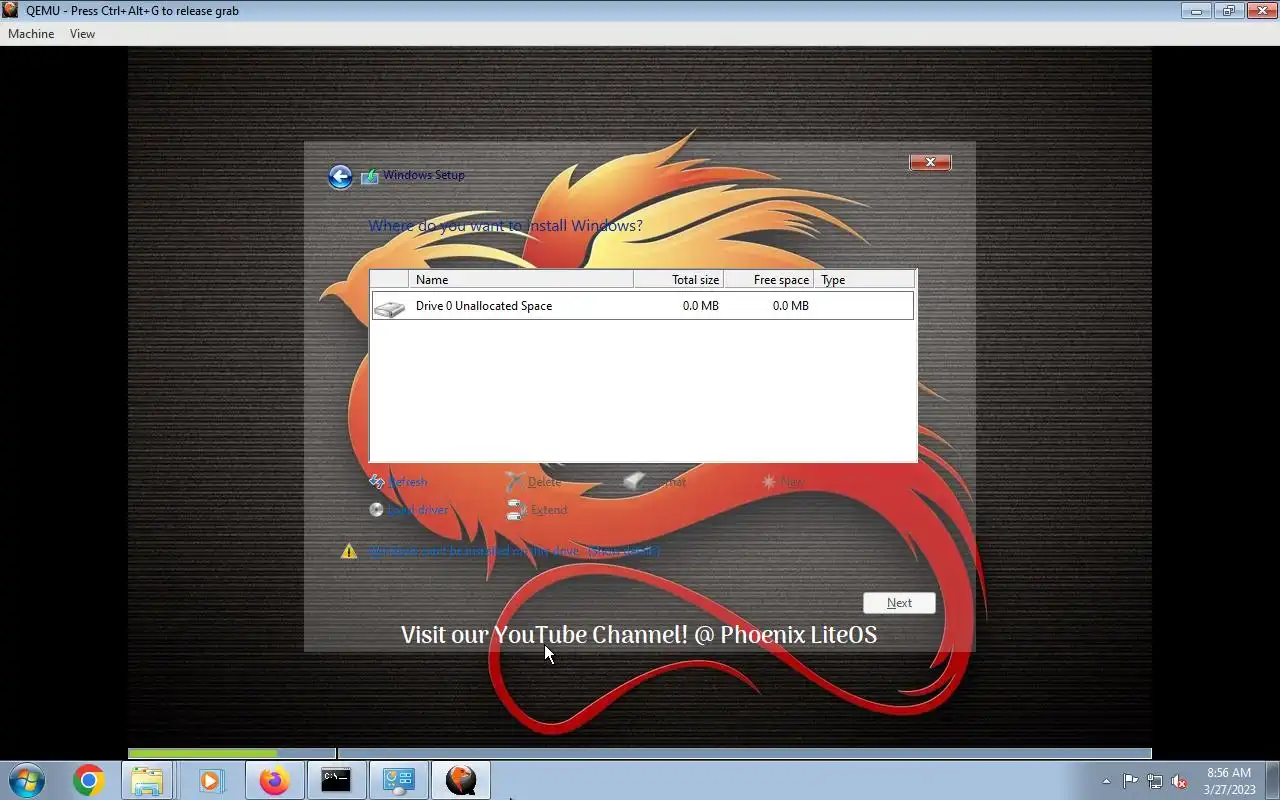Go back with the blue arrow button
This screenshot has width=1280, height=800.
pos(340,177)
